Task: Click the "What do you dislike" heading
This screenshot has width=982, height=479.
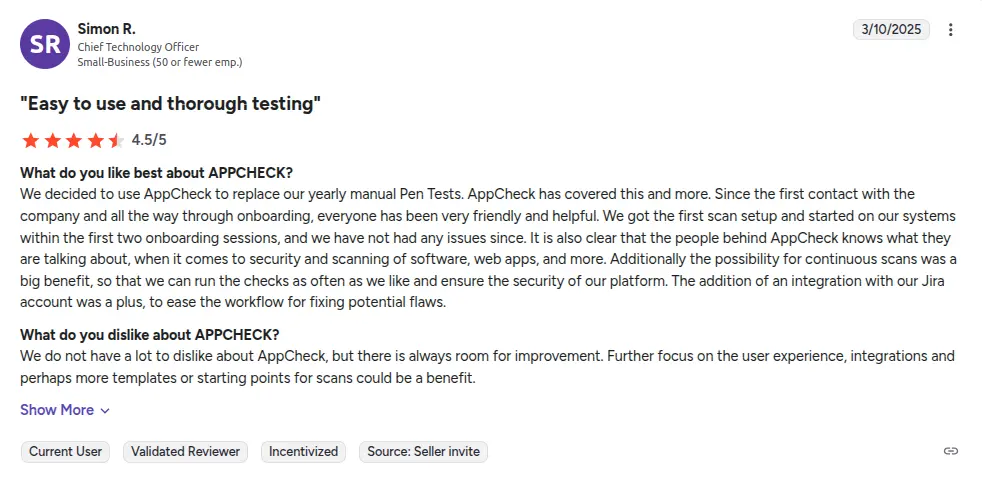Action: click(149, 334)
